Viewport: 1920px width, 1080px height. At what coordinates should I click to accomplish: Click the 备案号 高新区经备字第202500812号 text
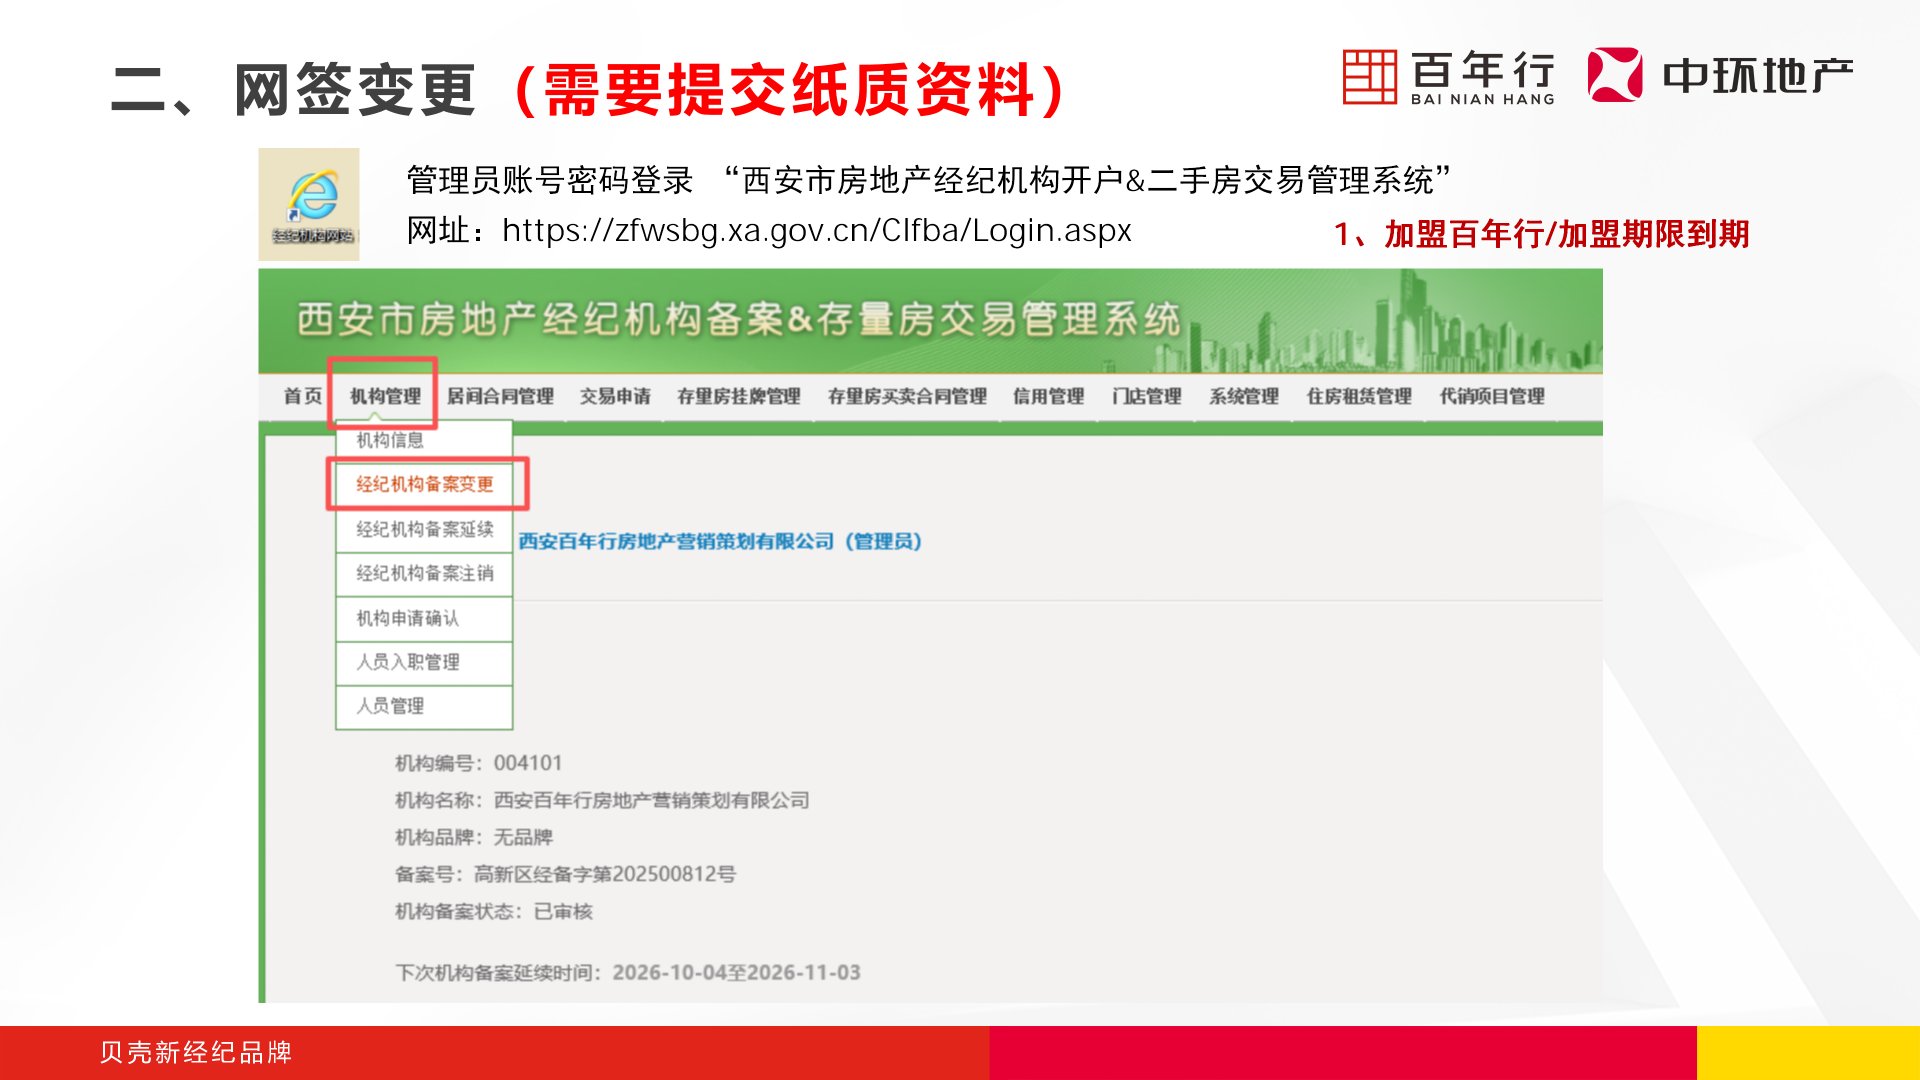565,874
